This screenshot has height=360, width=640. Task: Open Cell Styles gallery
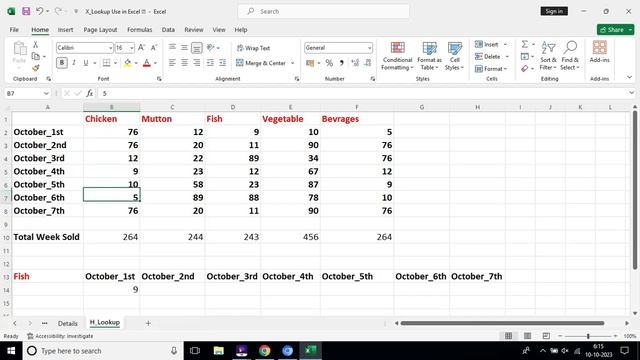click(454, 56)
